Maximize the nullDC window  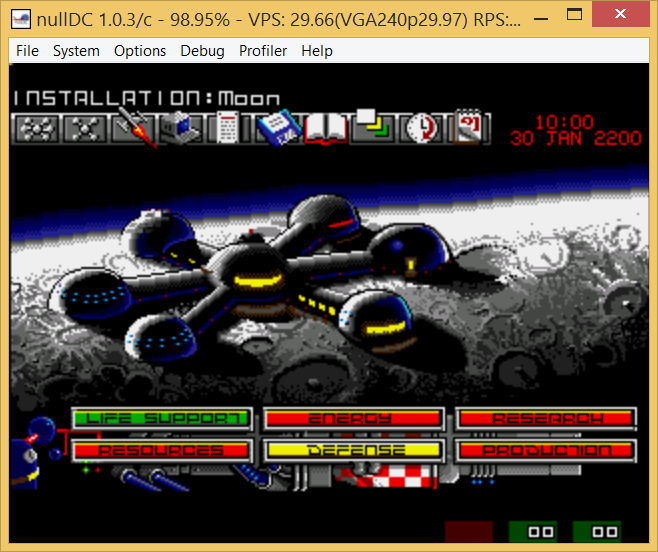point(574,15)
